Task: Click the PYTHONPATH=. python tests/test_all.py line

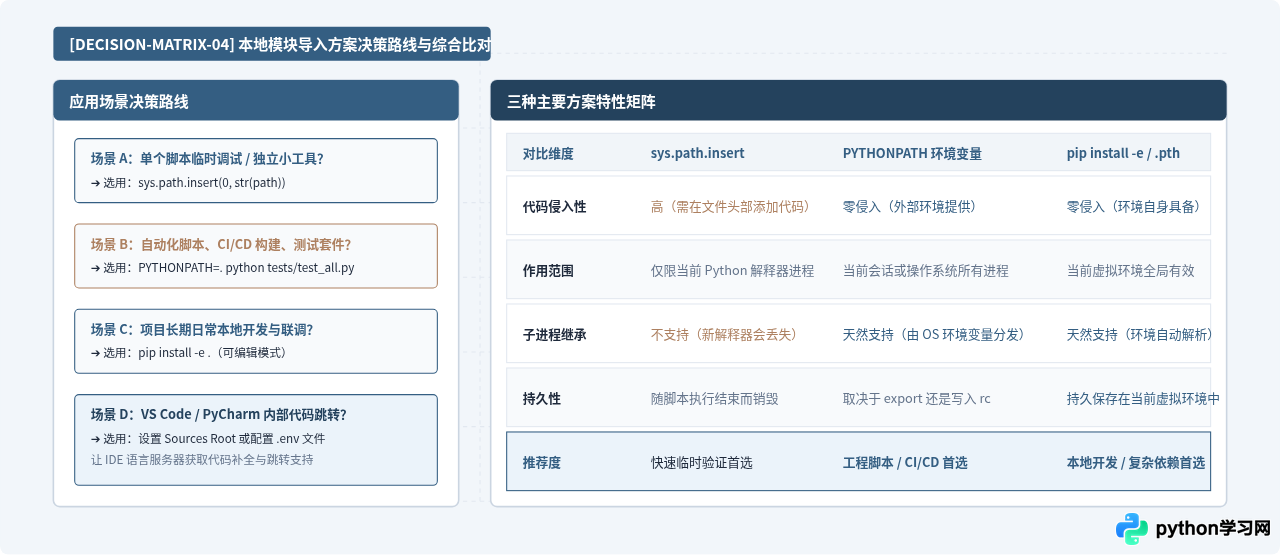Action: click(222, 268)
